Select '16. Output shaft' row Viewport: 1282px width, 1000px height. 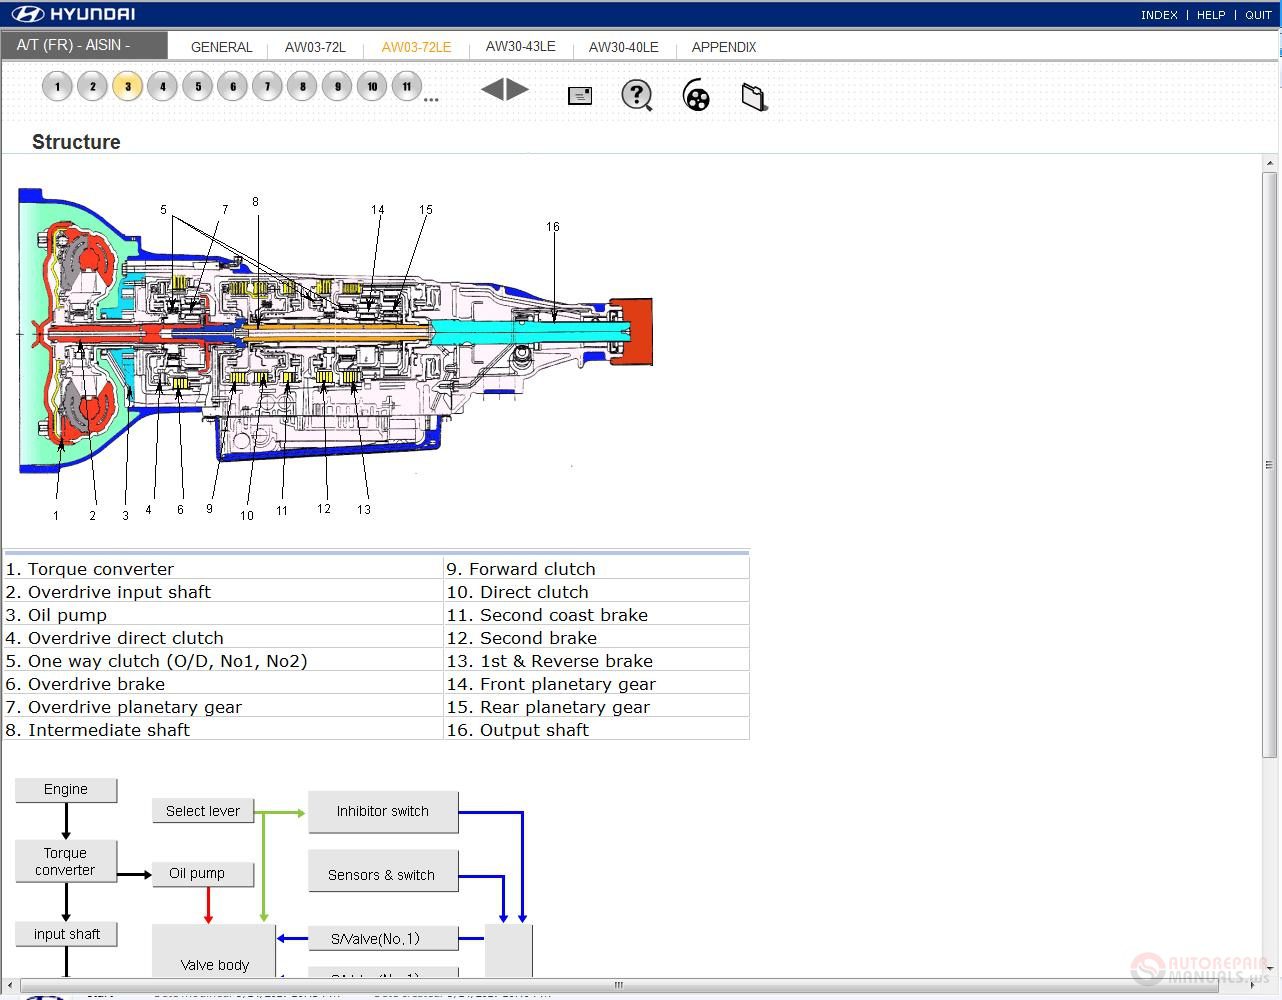click(596, 729)
